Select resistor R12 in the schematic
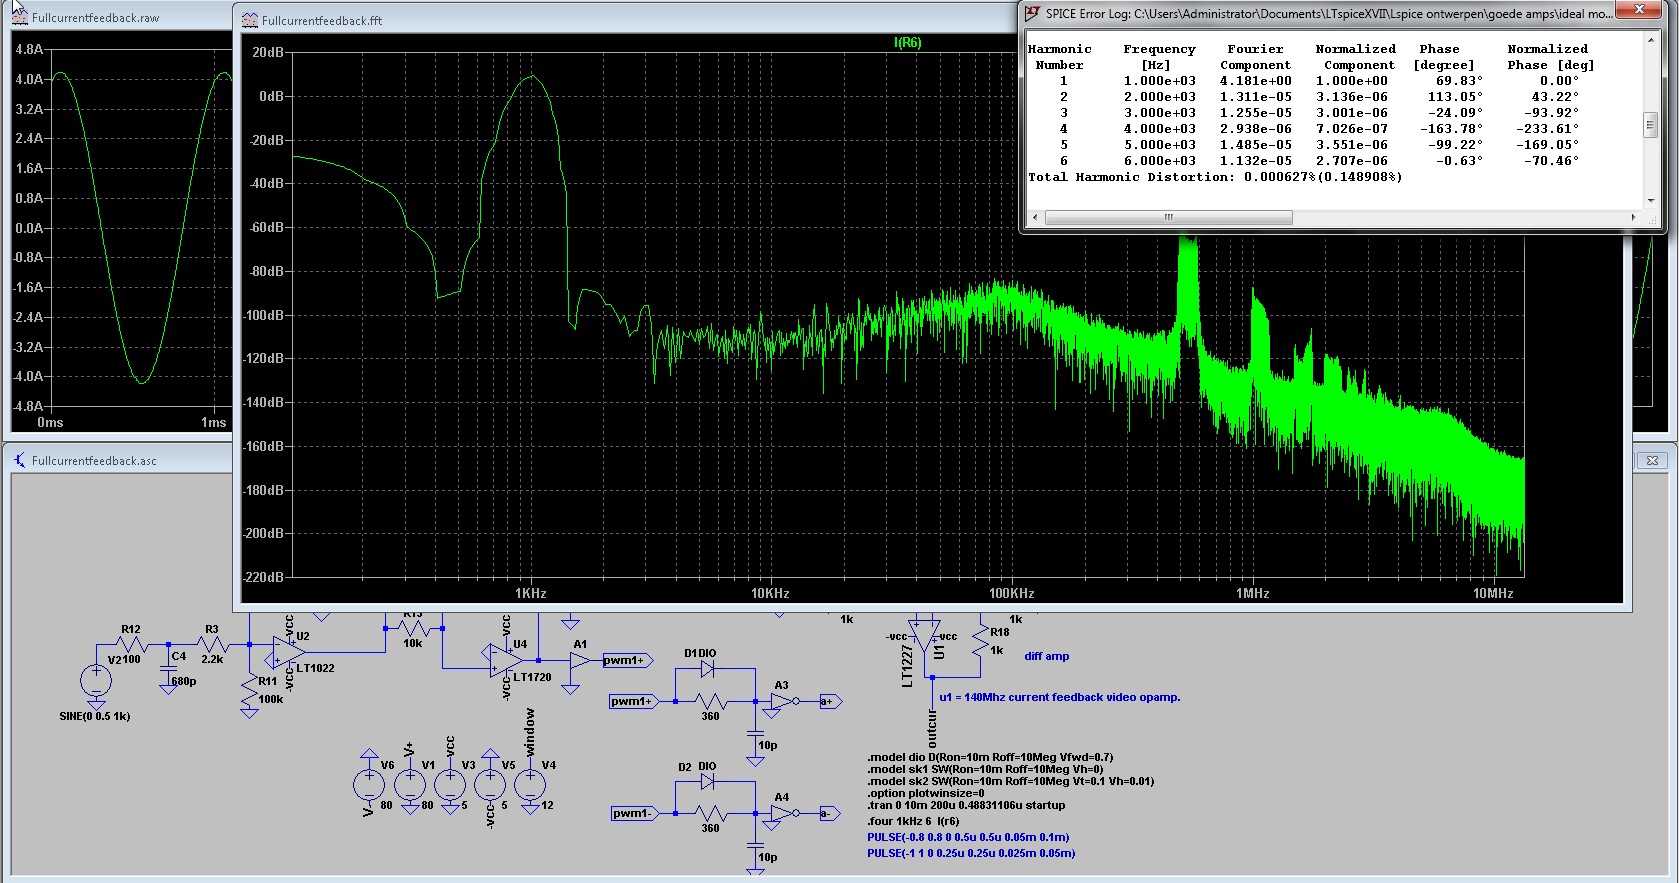1679x883 pixels. 131,645
